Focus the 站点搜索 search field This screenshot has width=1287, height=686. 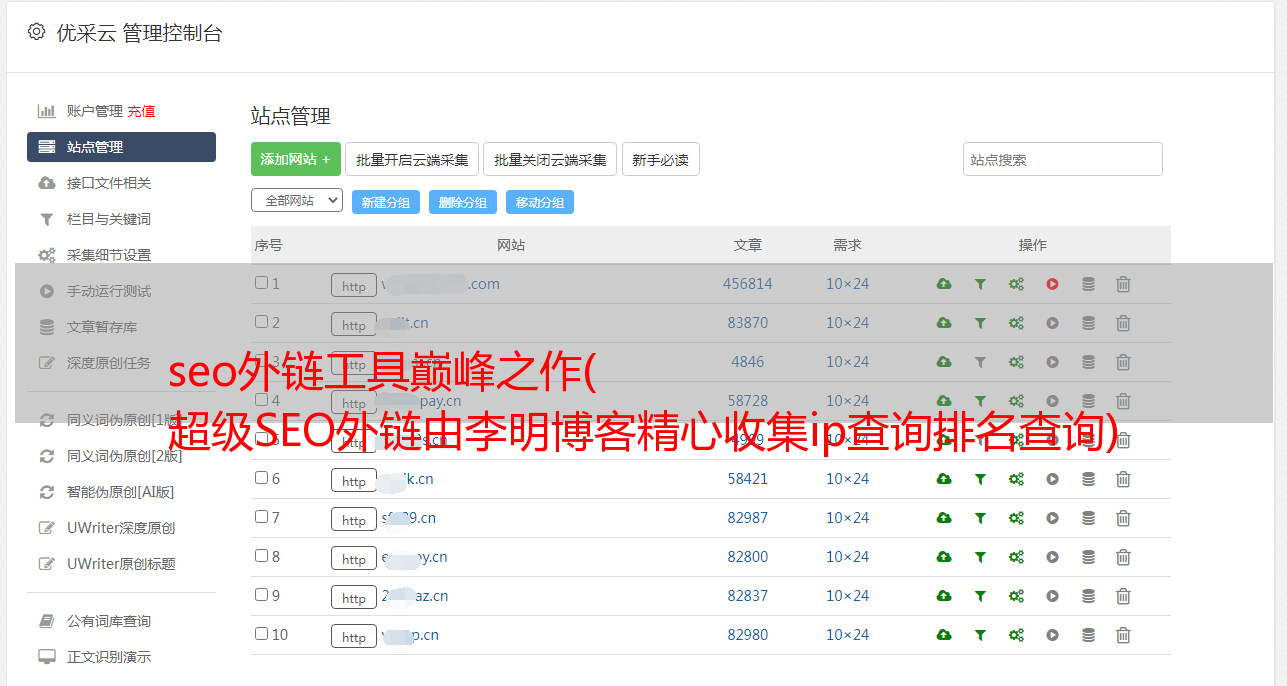pos(1063,159)
